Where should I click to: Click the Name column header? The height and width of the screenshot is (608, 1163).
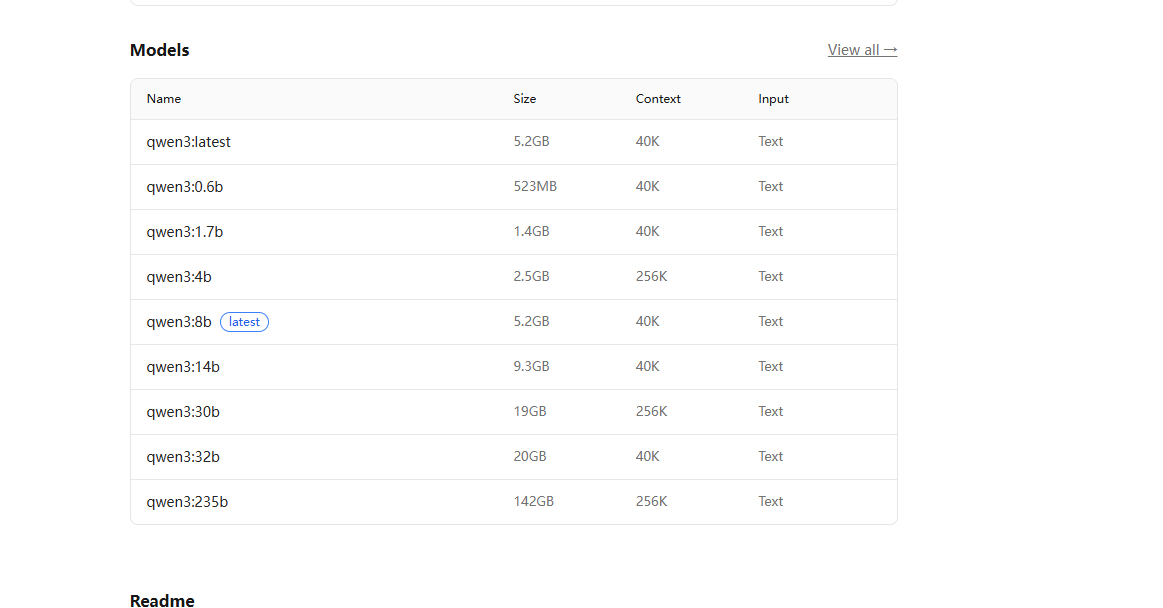pyautogui.click(x=164, y=99)
